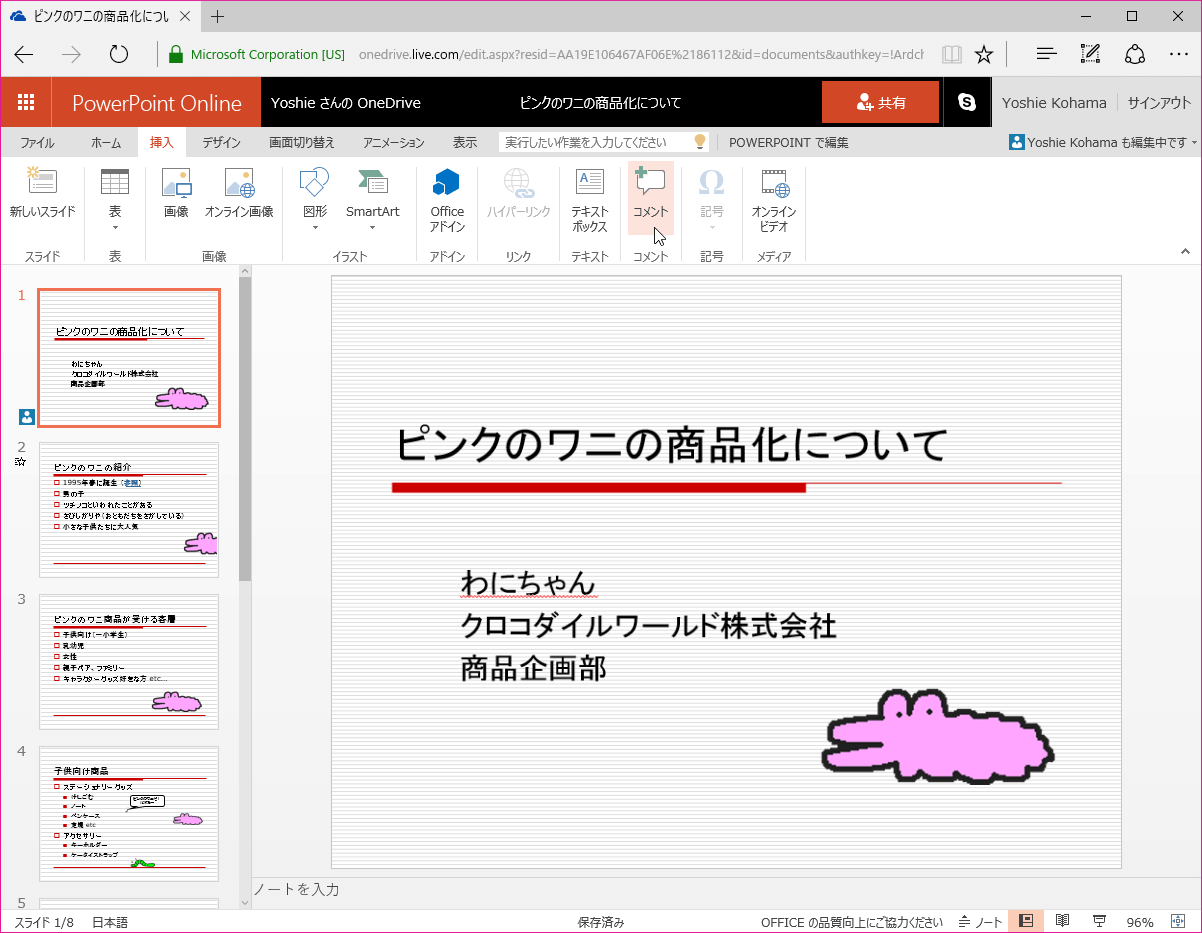Toggle the ノート notes pane button
The width and height of the screenshot is (1202, 933).
click(x=980, y=922)
